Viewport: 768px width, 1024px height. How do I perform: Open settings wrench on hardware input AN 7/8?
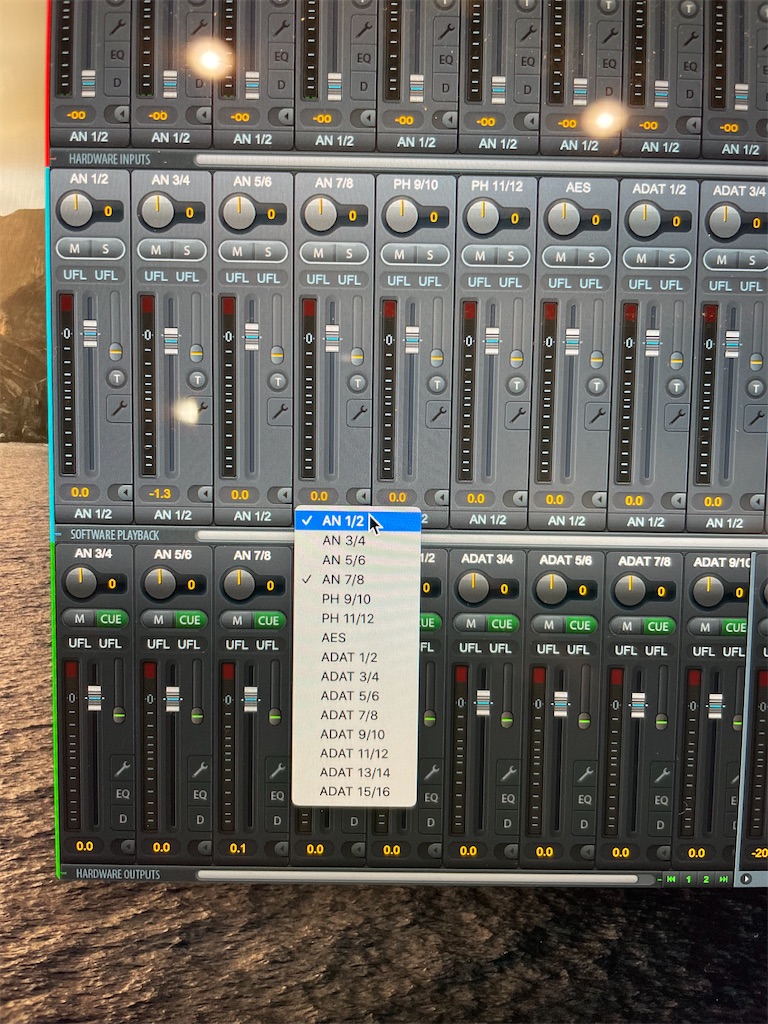[359, 413]
